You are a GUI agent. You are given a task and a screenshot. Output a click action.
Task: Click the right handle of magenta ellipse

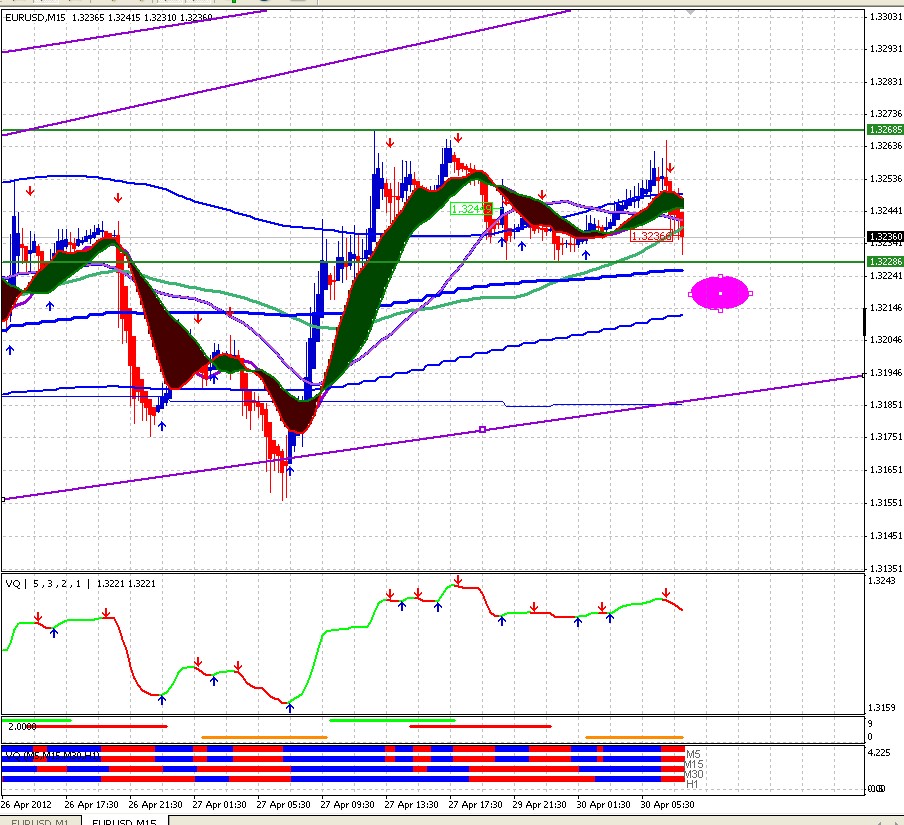(x=750, y=293)
